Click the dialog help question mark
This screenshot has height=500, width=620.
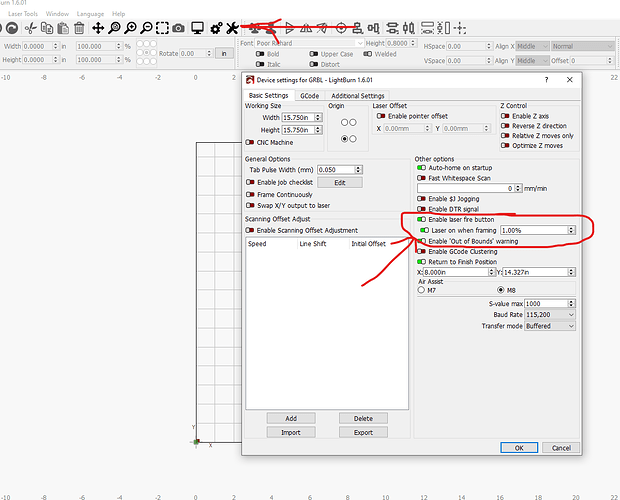pyautogui.click(x=546, y=80)
